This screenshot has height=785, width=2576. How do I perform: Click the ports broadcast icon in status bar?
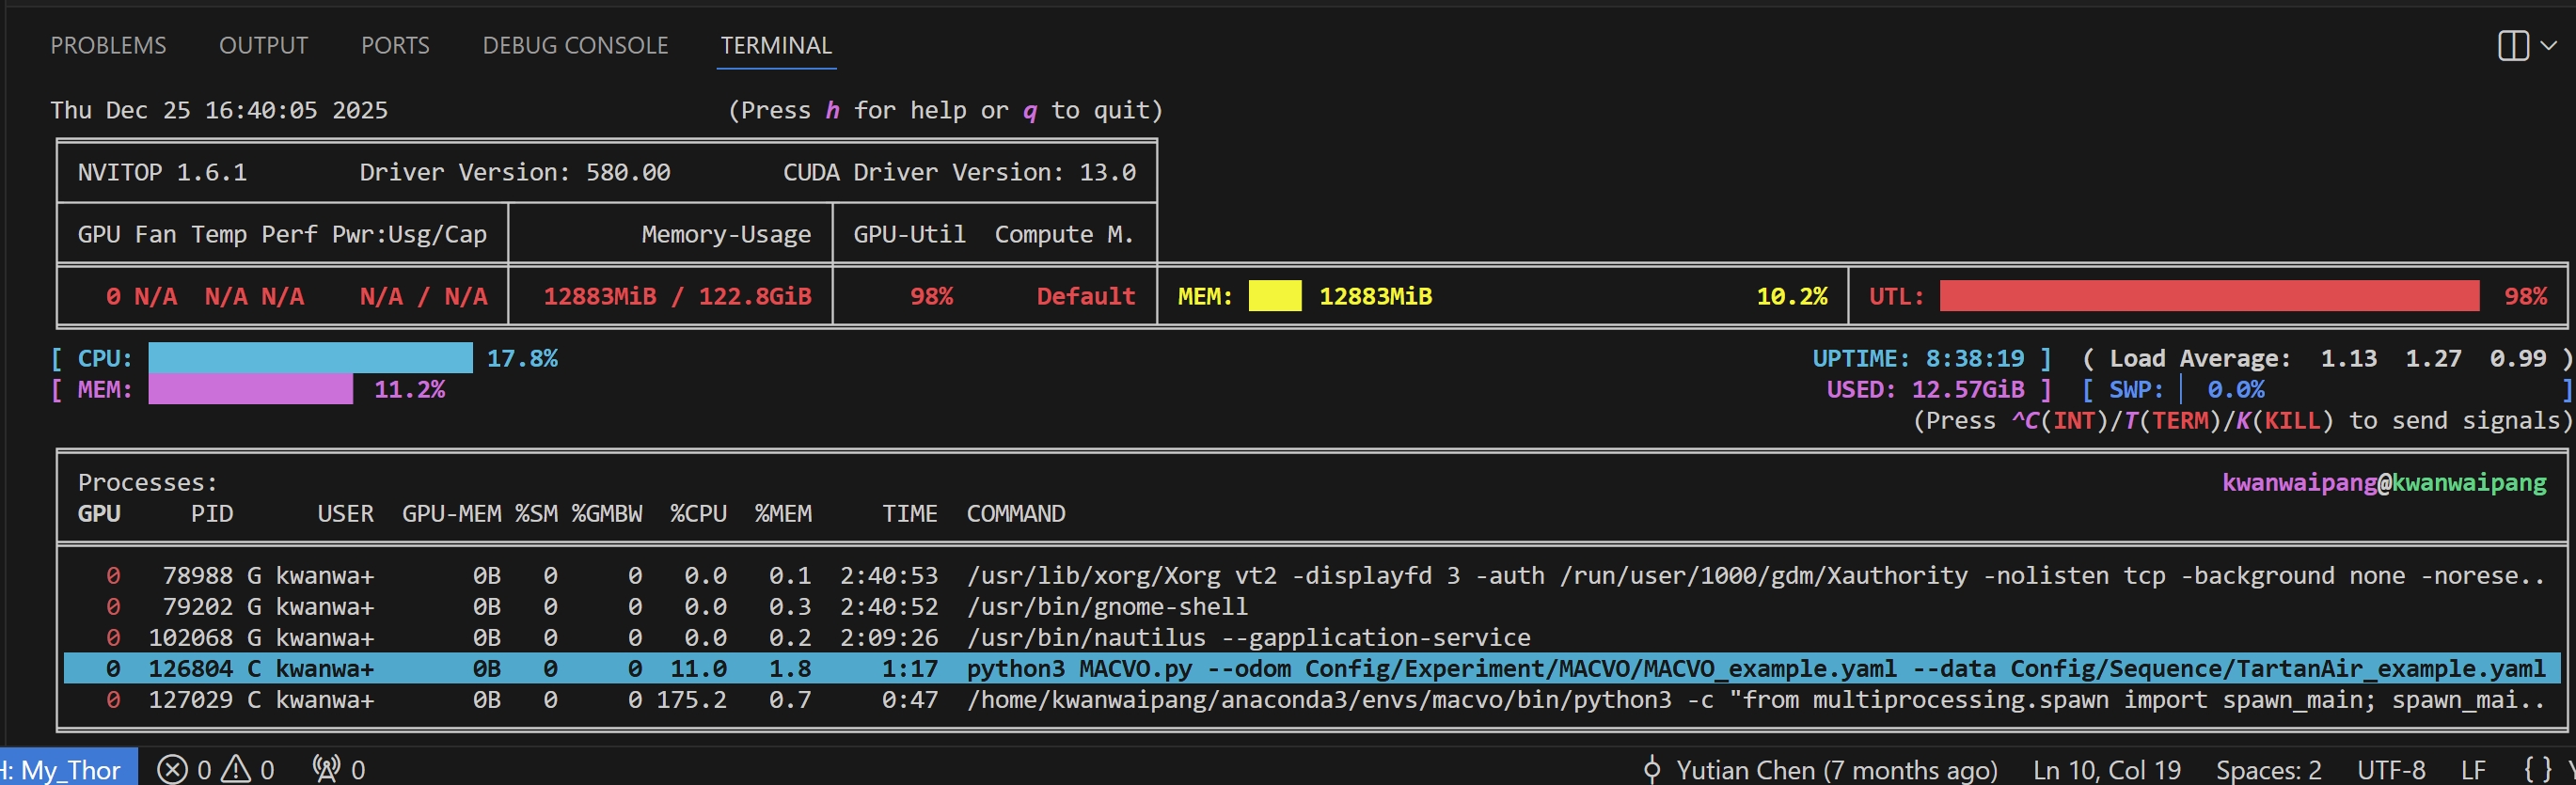(x=326, y=769)
